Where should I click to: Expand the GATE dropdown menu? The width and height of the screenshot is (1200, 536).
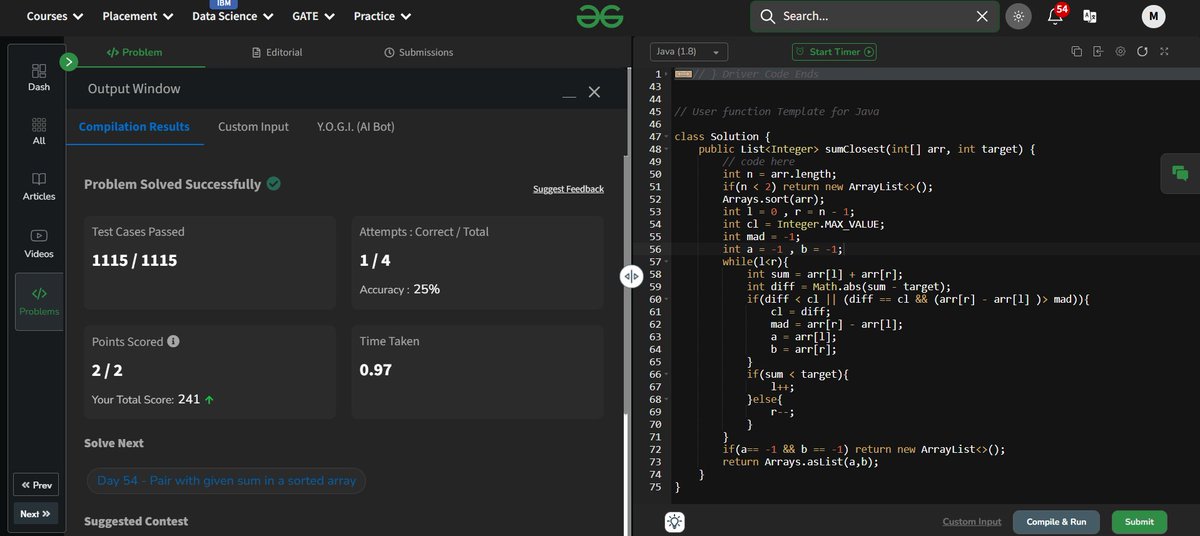tap(313, 16)
